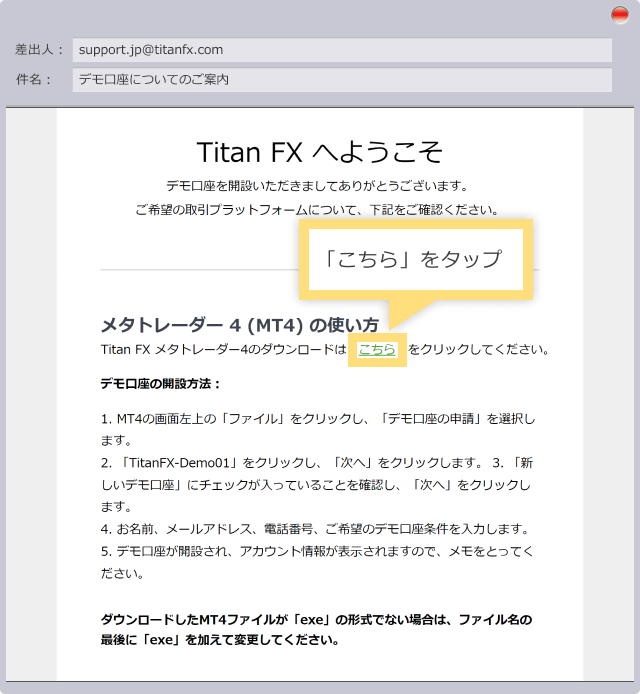Viewport: 640px width, 694px height.
Task: Click the bold note ダウンロードしたMT4ファイルが「exe」
Action: pos(316,630)
